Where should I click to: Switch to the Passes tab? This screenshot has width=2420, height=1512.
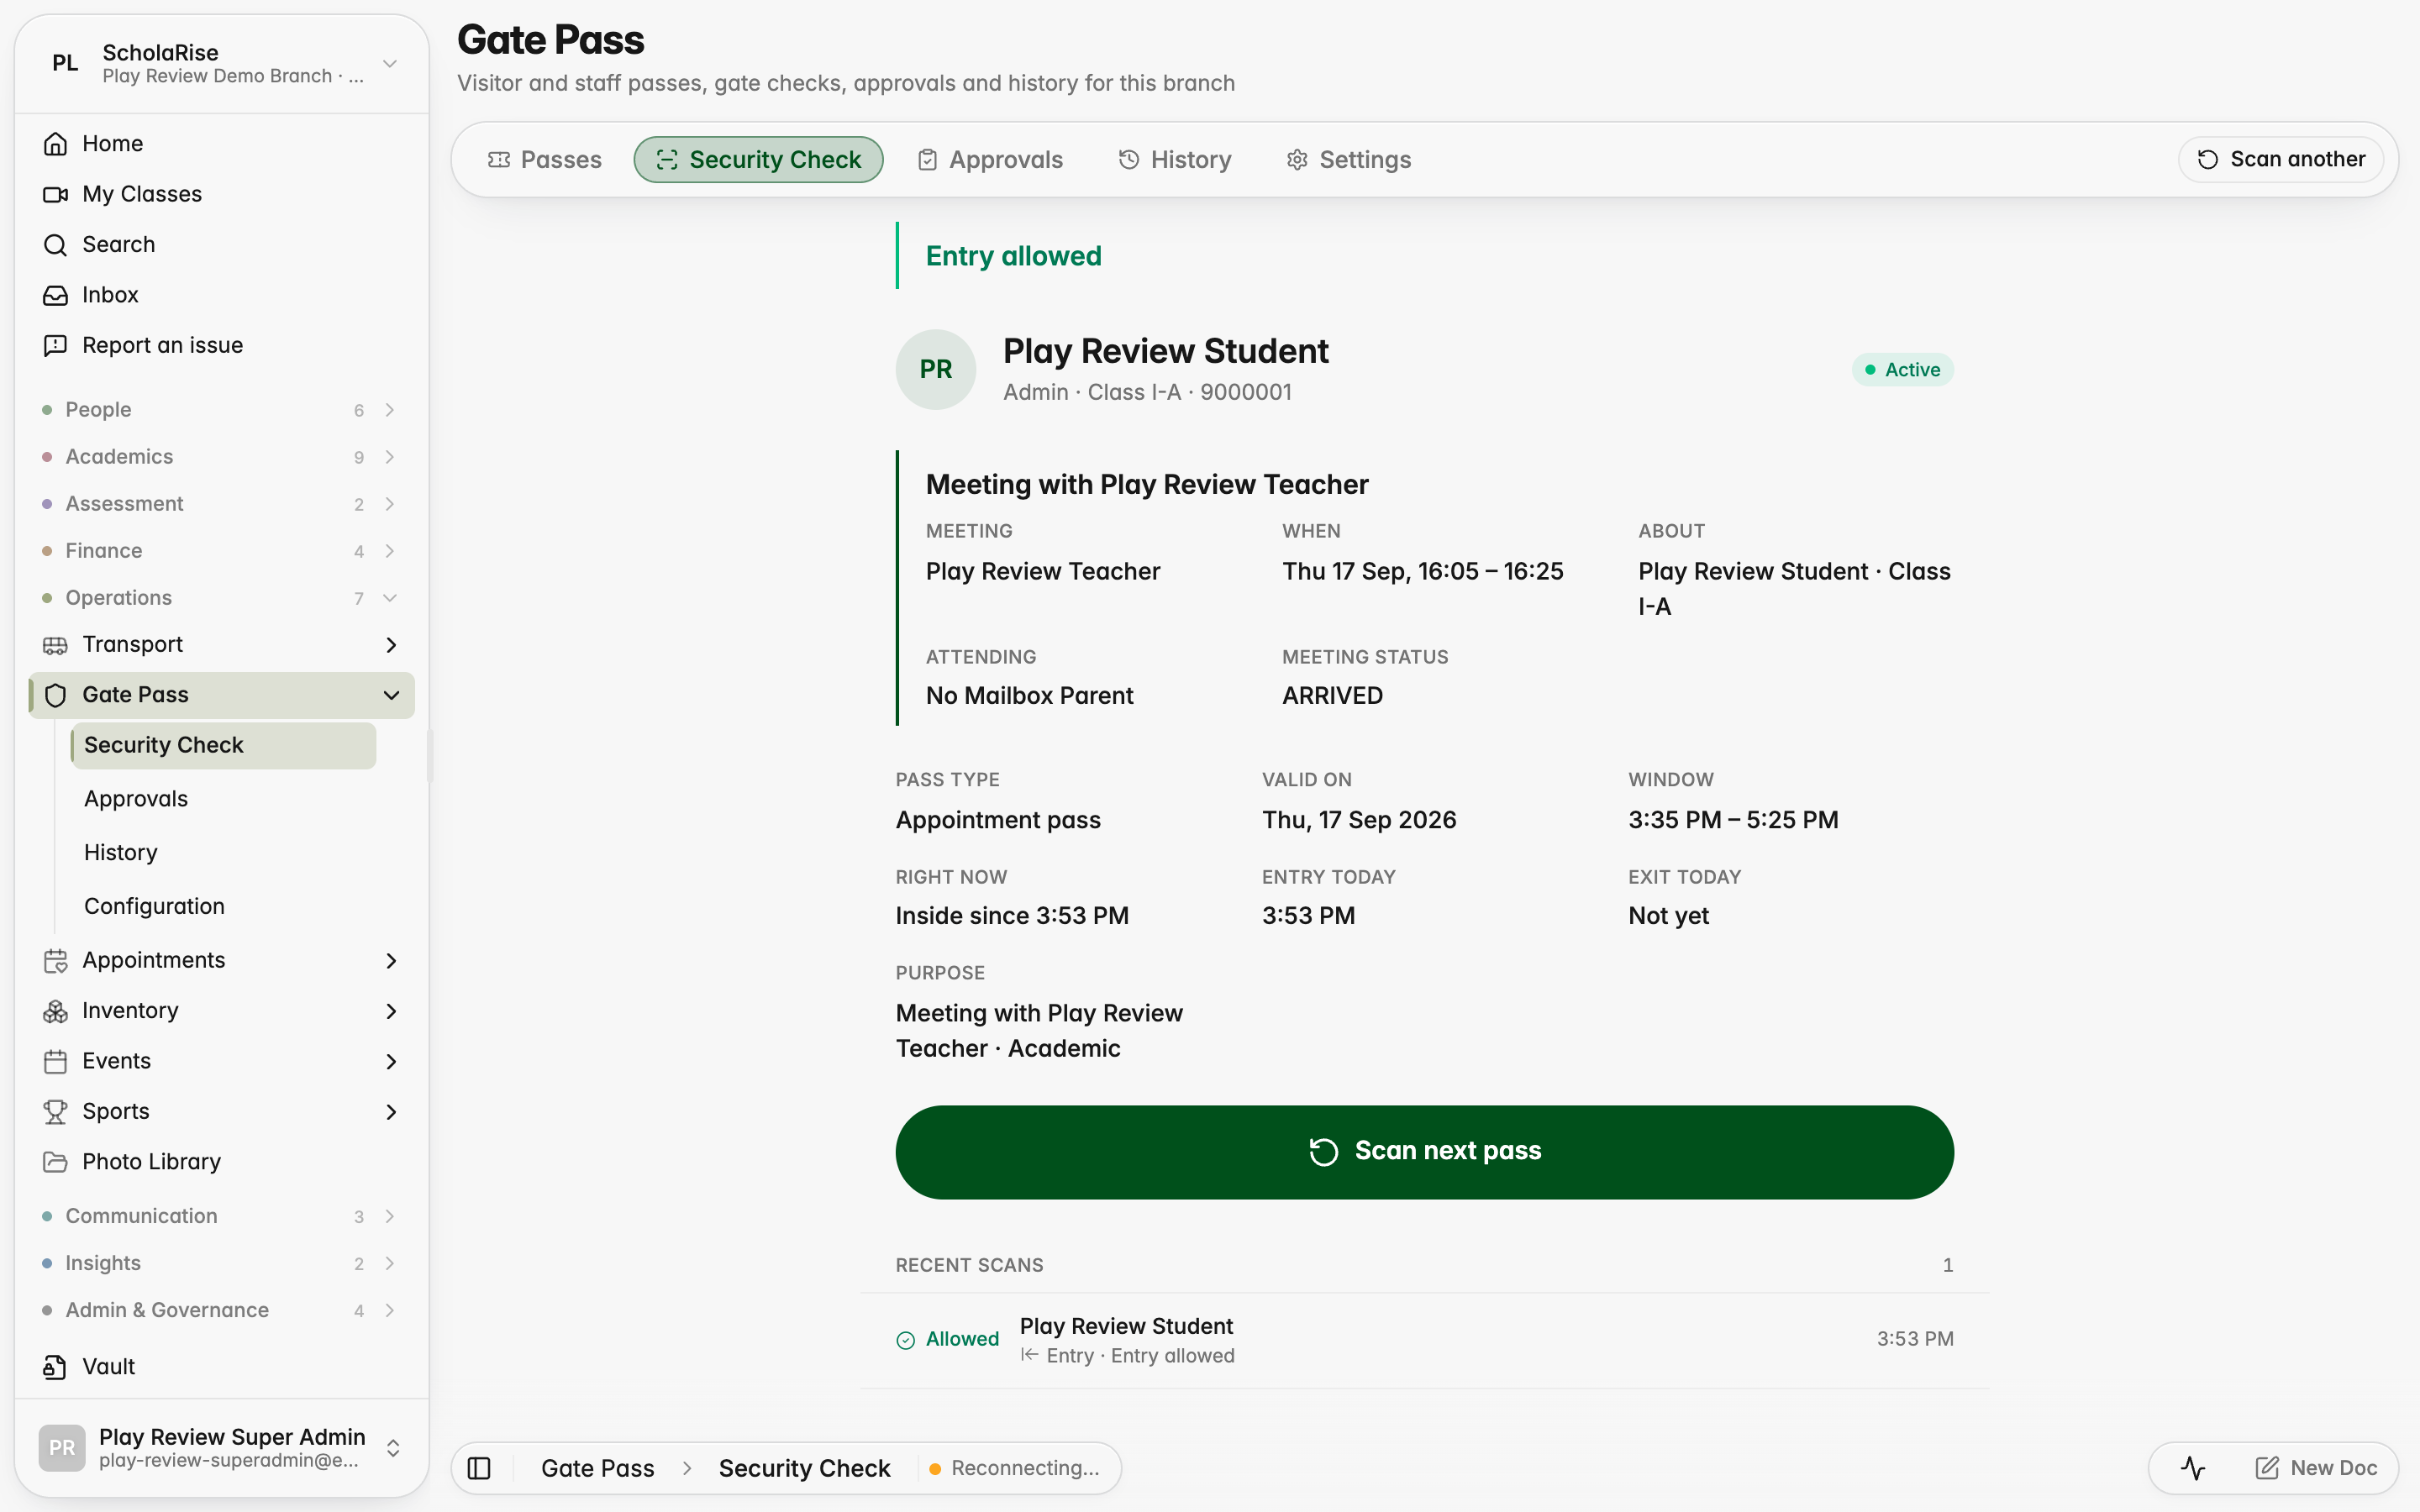(x=545, y=160)
